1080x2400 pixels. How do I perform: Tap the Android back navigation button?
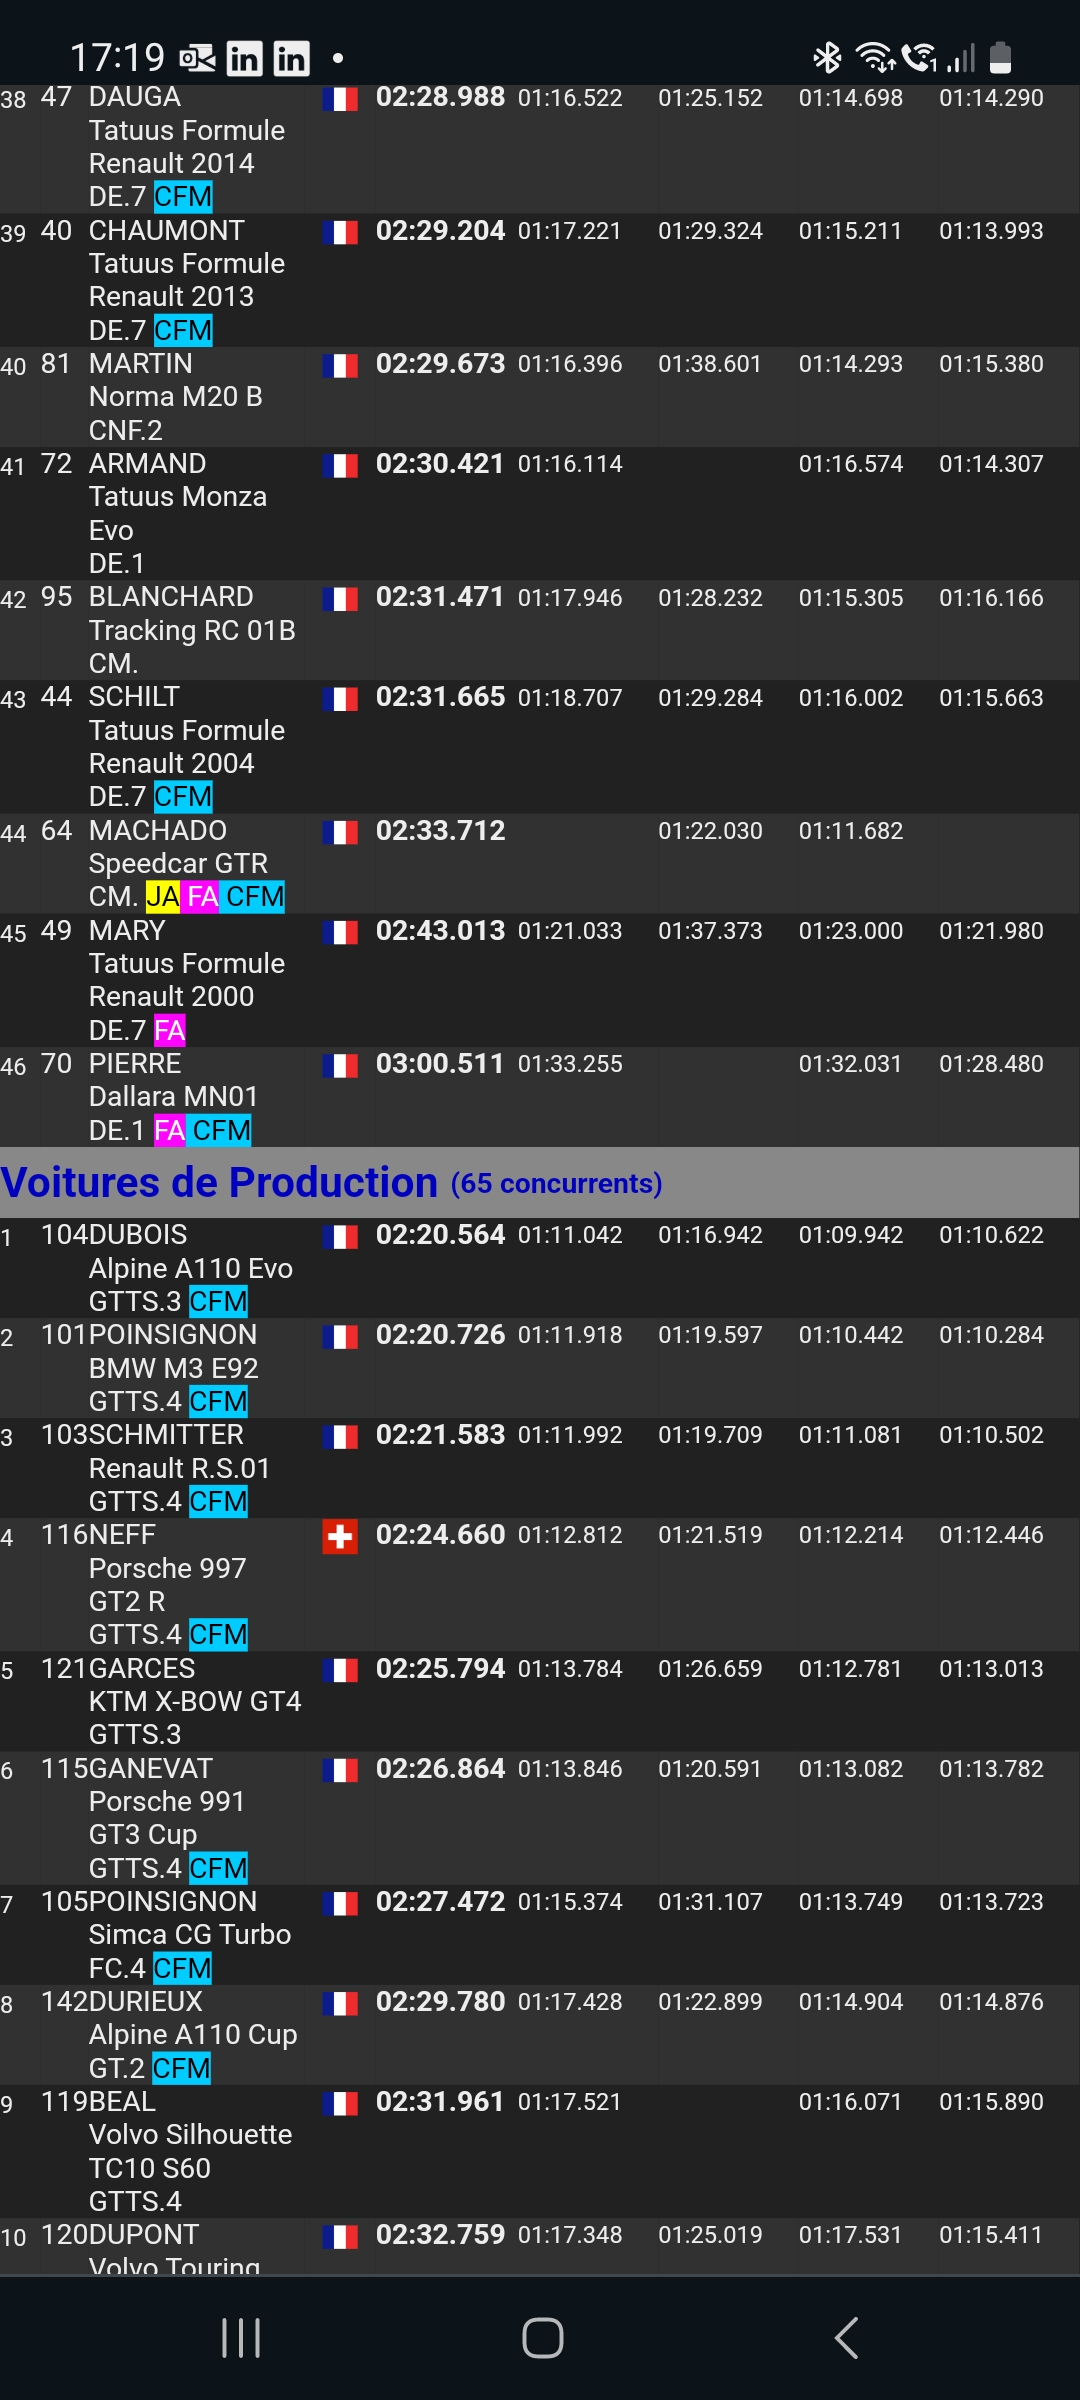(846, 2338)
